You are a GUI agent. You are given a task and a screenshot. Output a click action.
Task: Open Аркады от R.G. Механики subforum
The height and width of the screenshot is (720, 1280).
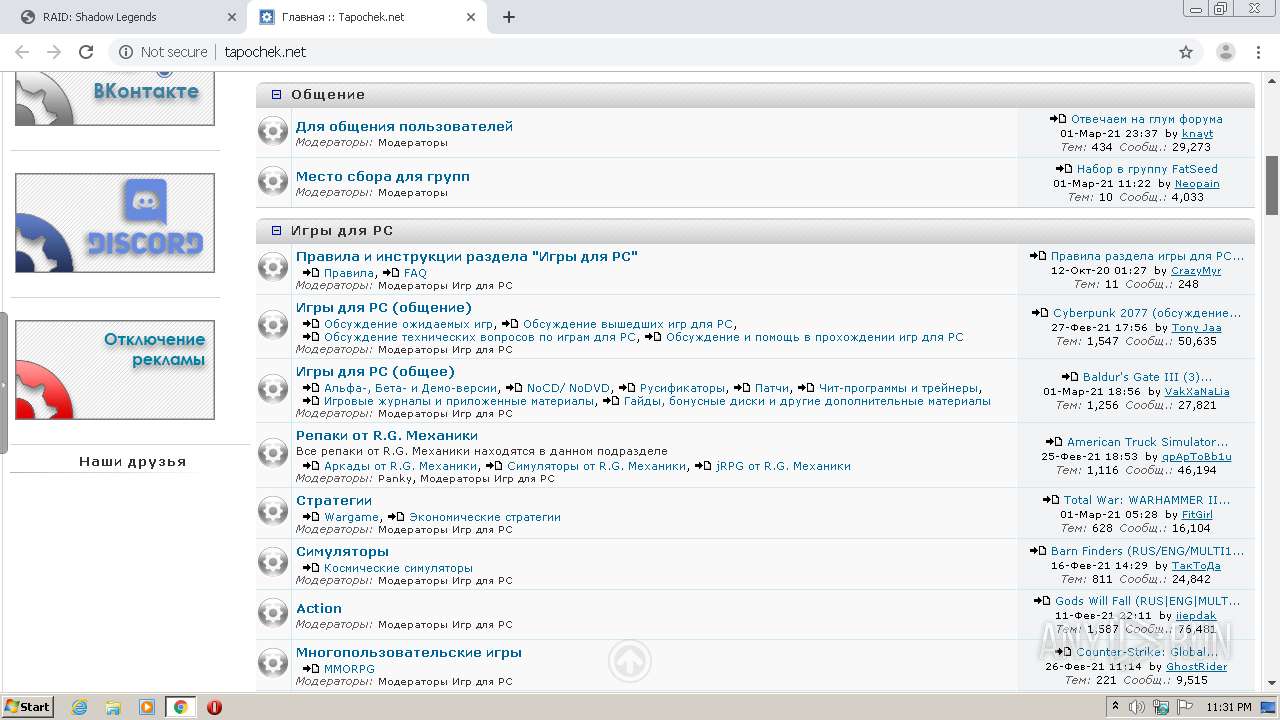point(400,466)
